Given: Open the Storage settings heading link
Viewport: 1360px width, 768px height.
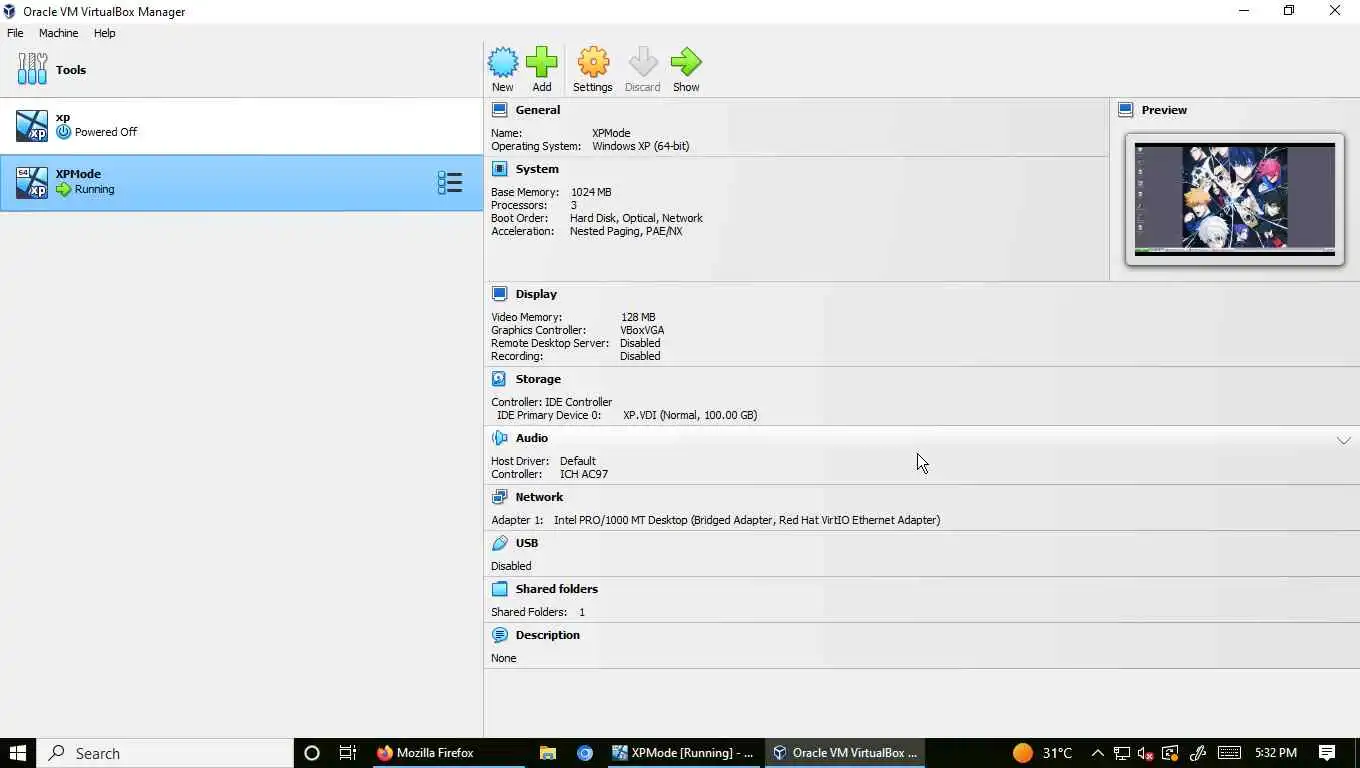Looking at the screenshot, I should (538, 379).
